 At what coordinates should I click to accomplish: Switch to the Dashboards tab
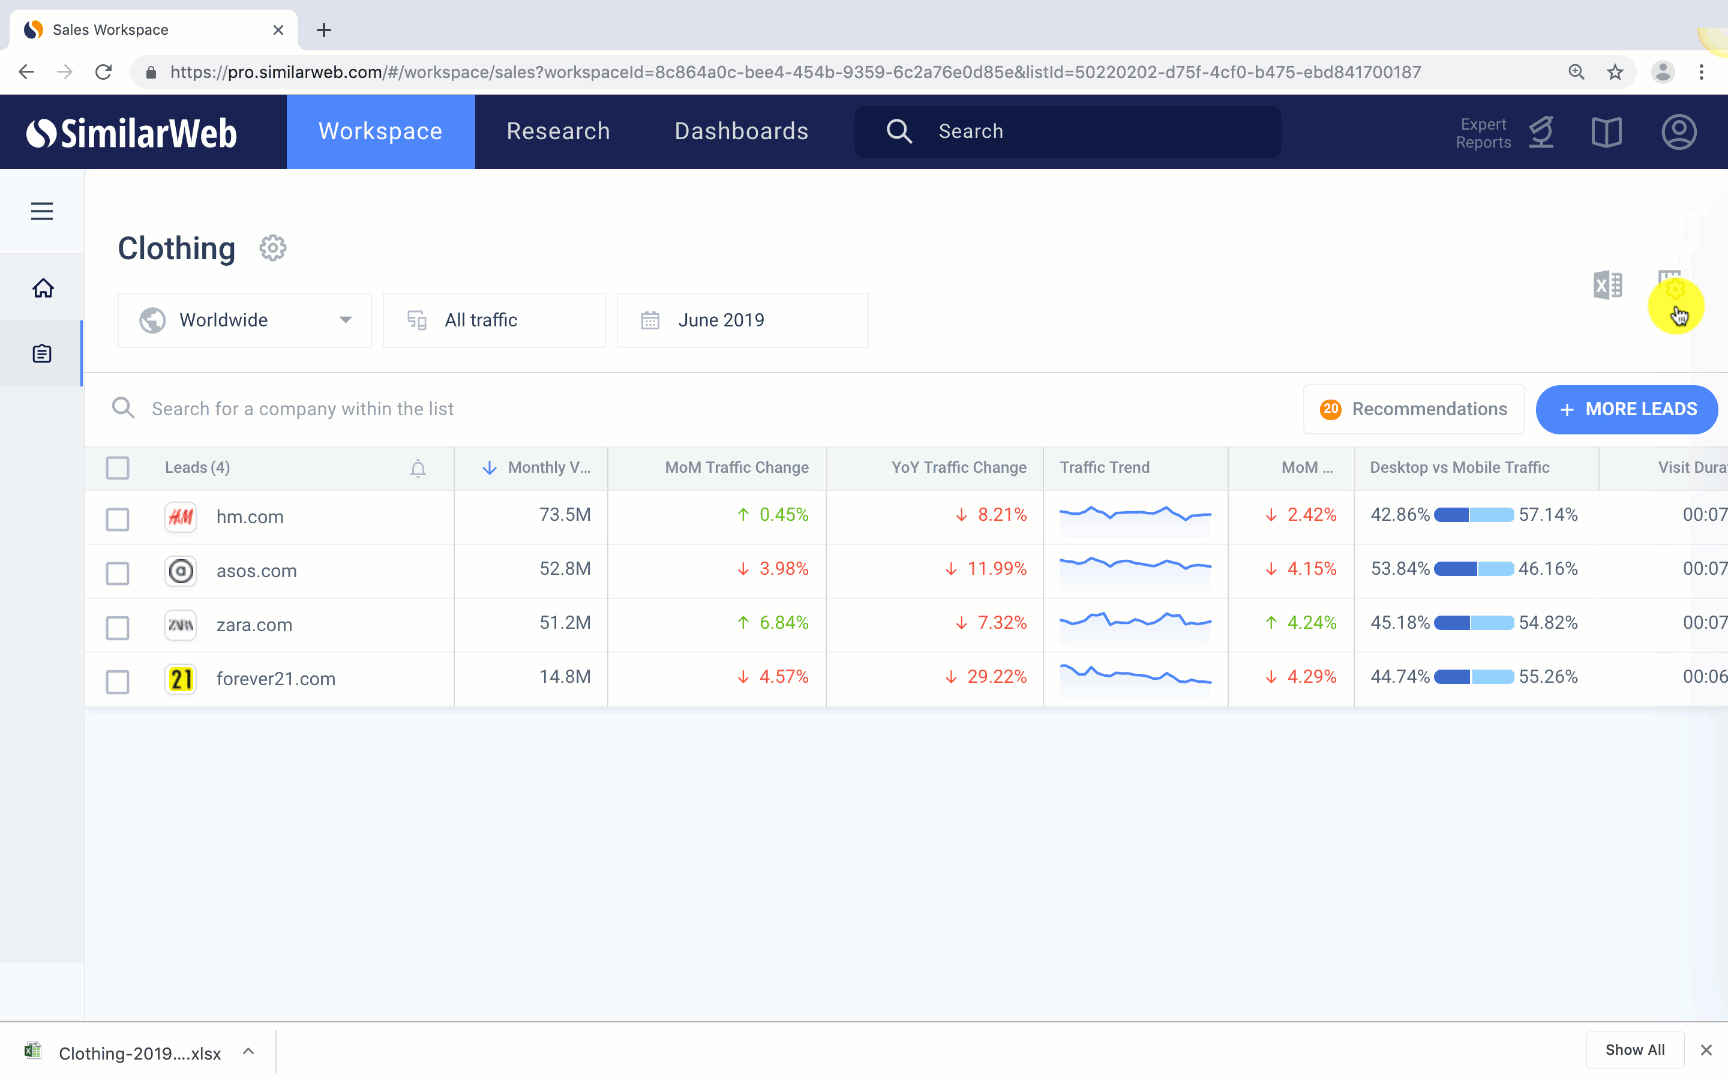741,132
